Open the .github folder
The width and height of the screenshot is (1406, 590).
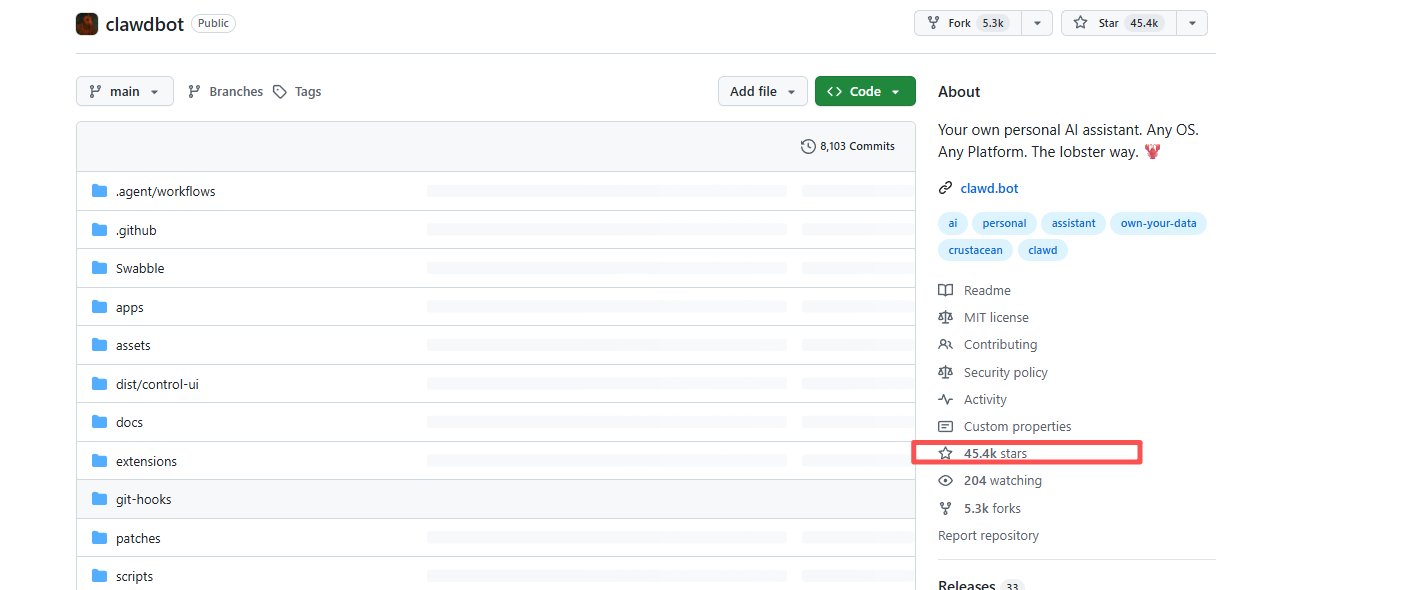tap(136, 230)
